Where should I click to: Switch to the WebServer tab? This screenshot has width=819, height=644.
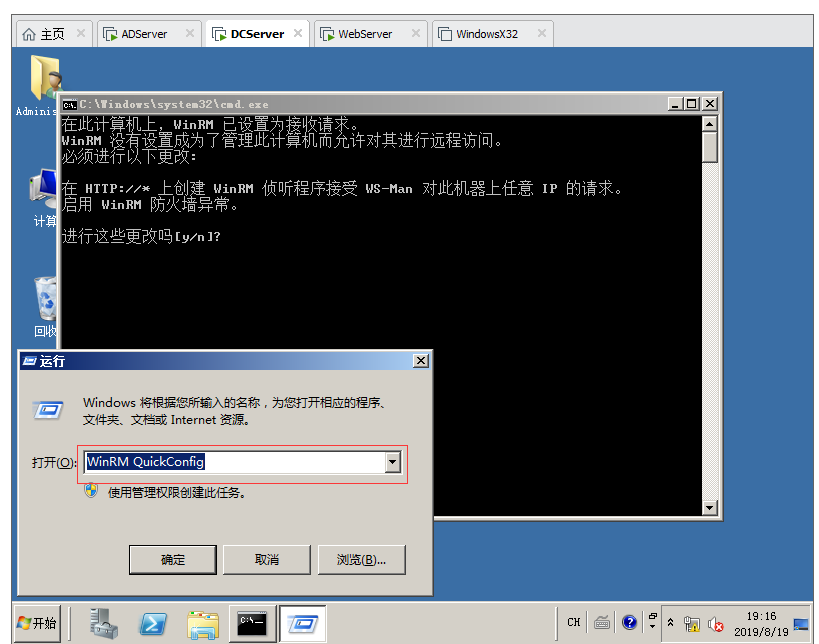pos(364,34)
